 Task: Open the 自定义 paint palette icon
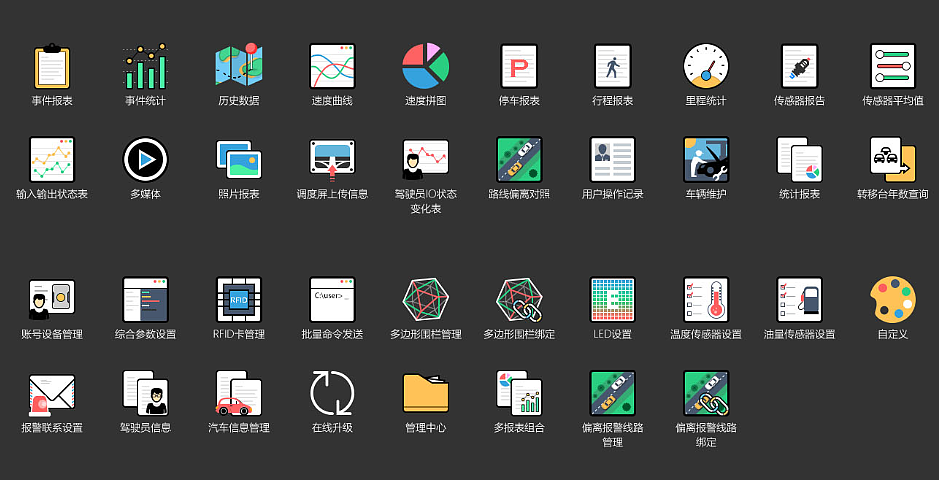tap(893, 299)
